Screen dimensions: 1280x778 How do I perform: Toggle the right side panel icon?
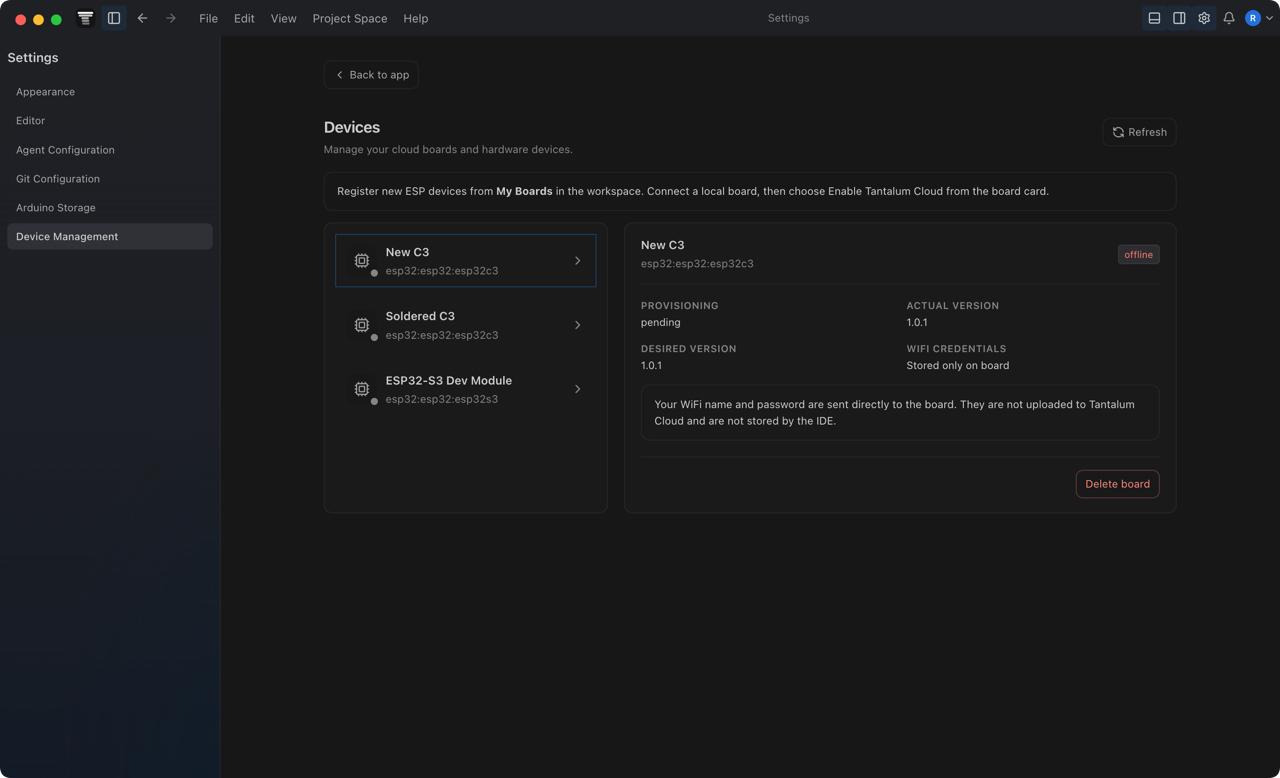[1179, 18]
